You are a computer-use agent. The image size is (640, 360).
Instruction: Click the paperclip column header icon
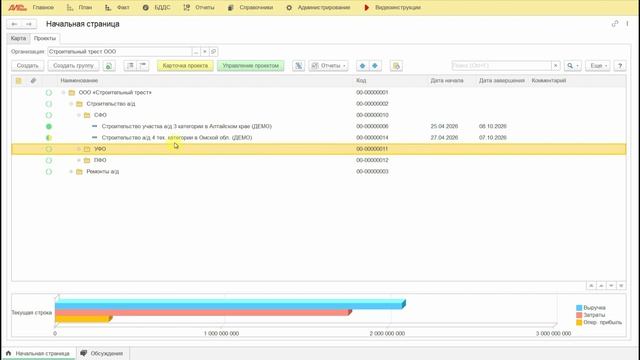[33, 81]
